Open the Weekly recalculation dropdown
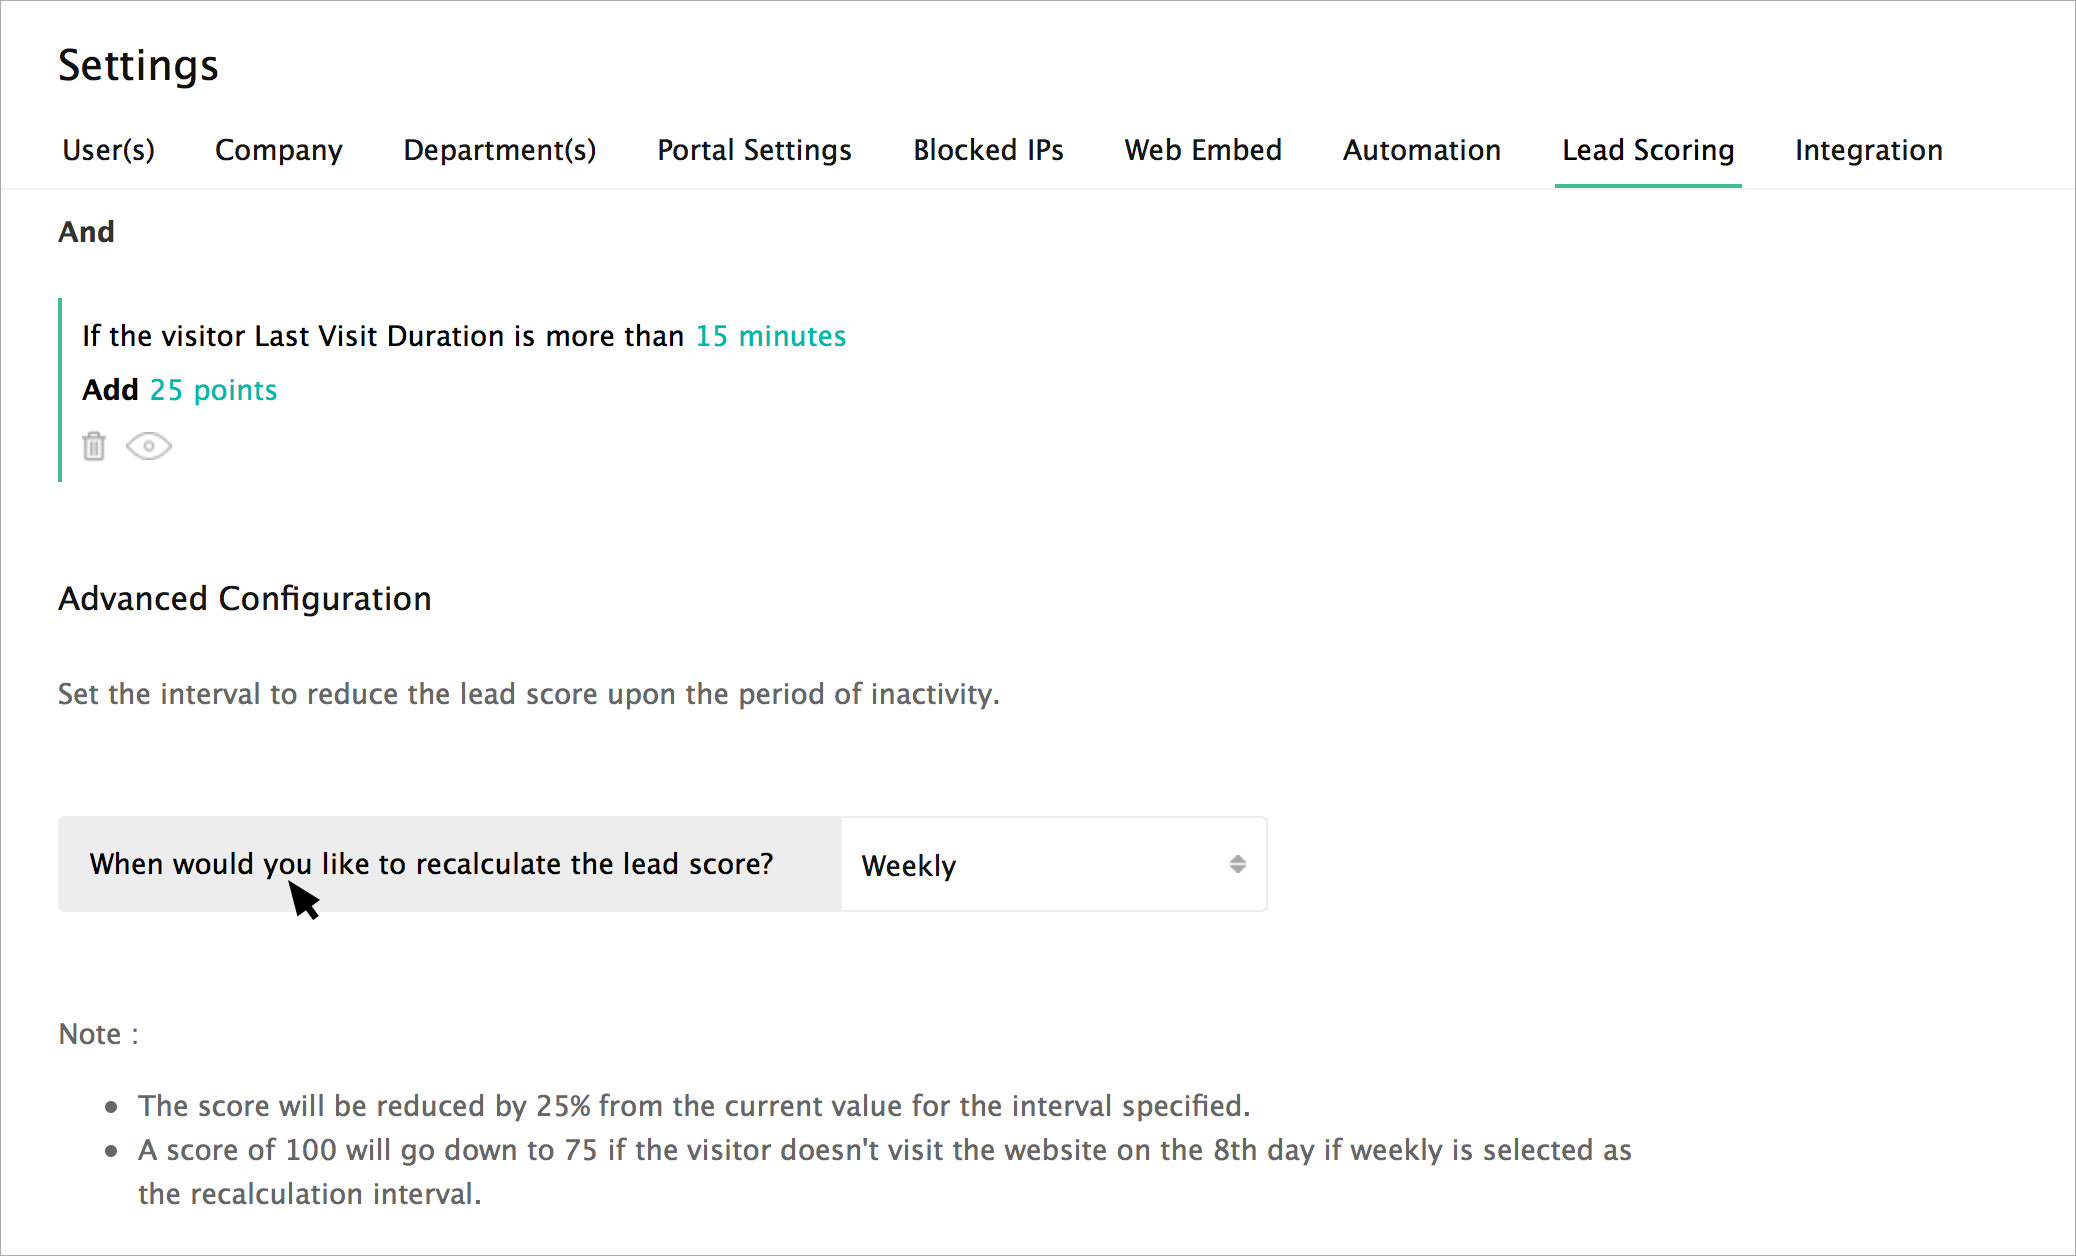Screen dimensions: 2076x1256 click(1052, 865)
